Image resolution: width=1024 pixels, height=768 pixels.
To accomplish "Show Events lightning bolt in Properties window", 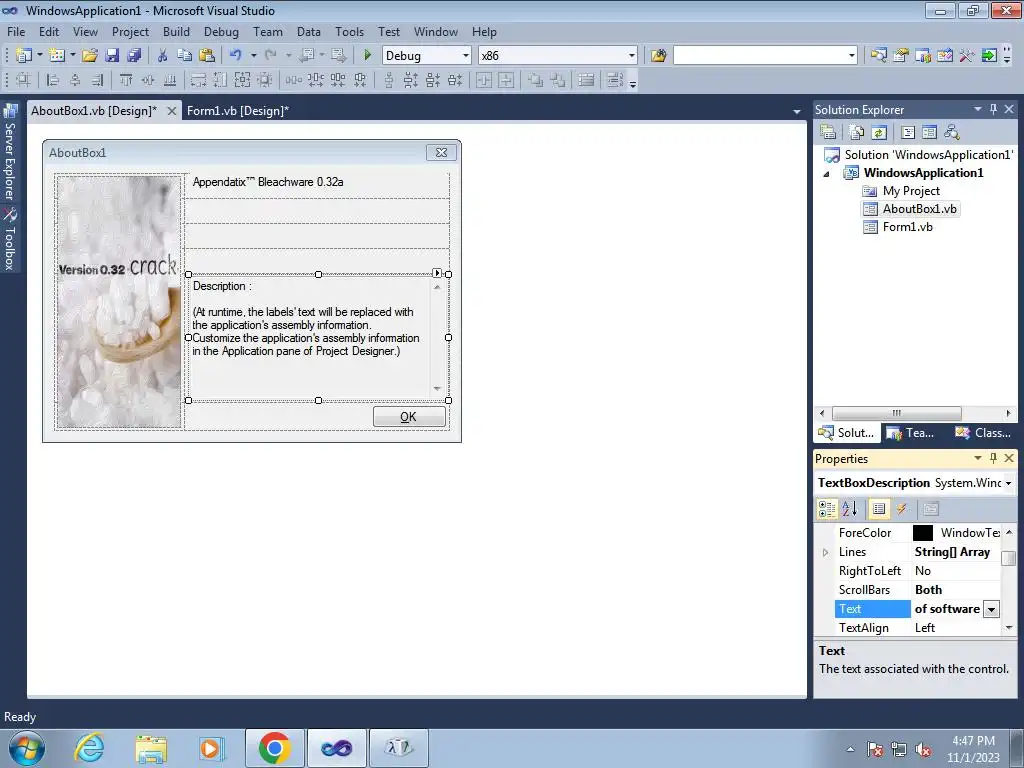I will pyautogui.click(x=902, y=509).
